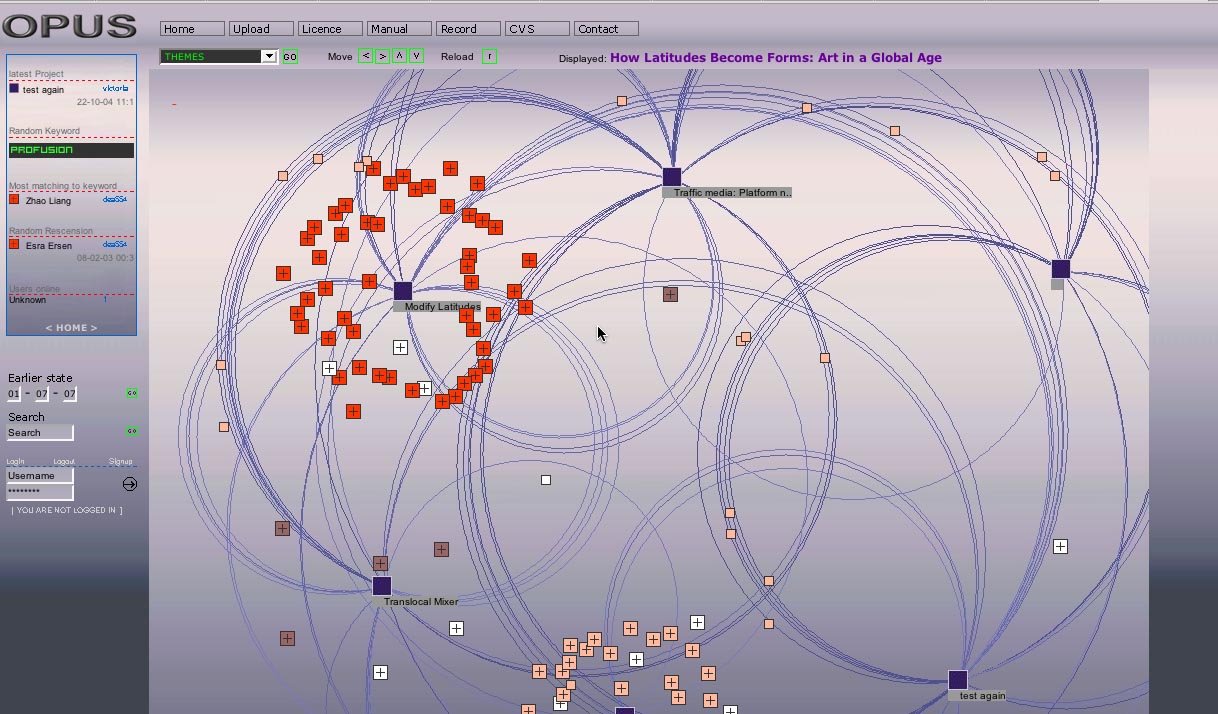
Task: Move the map left
Action: click(x=365, y=56)
